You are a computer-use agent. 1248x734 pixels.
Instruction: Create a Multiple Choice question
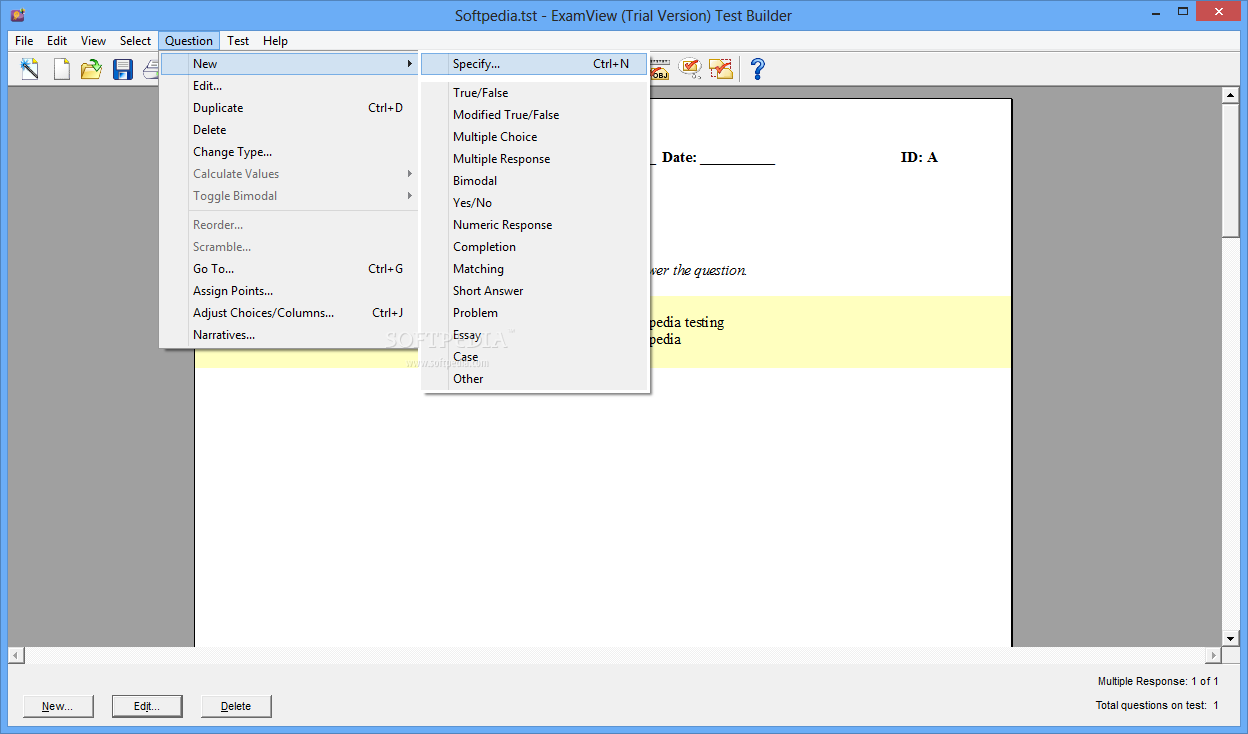(535, 137)
